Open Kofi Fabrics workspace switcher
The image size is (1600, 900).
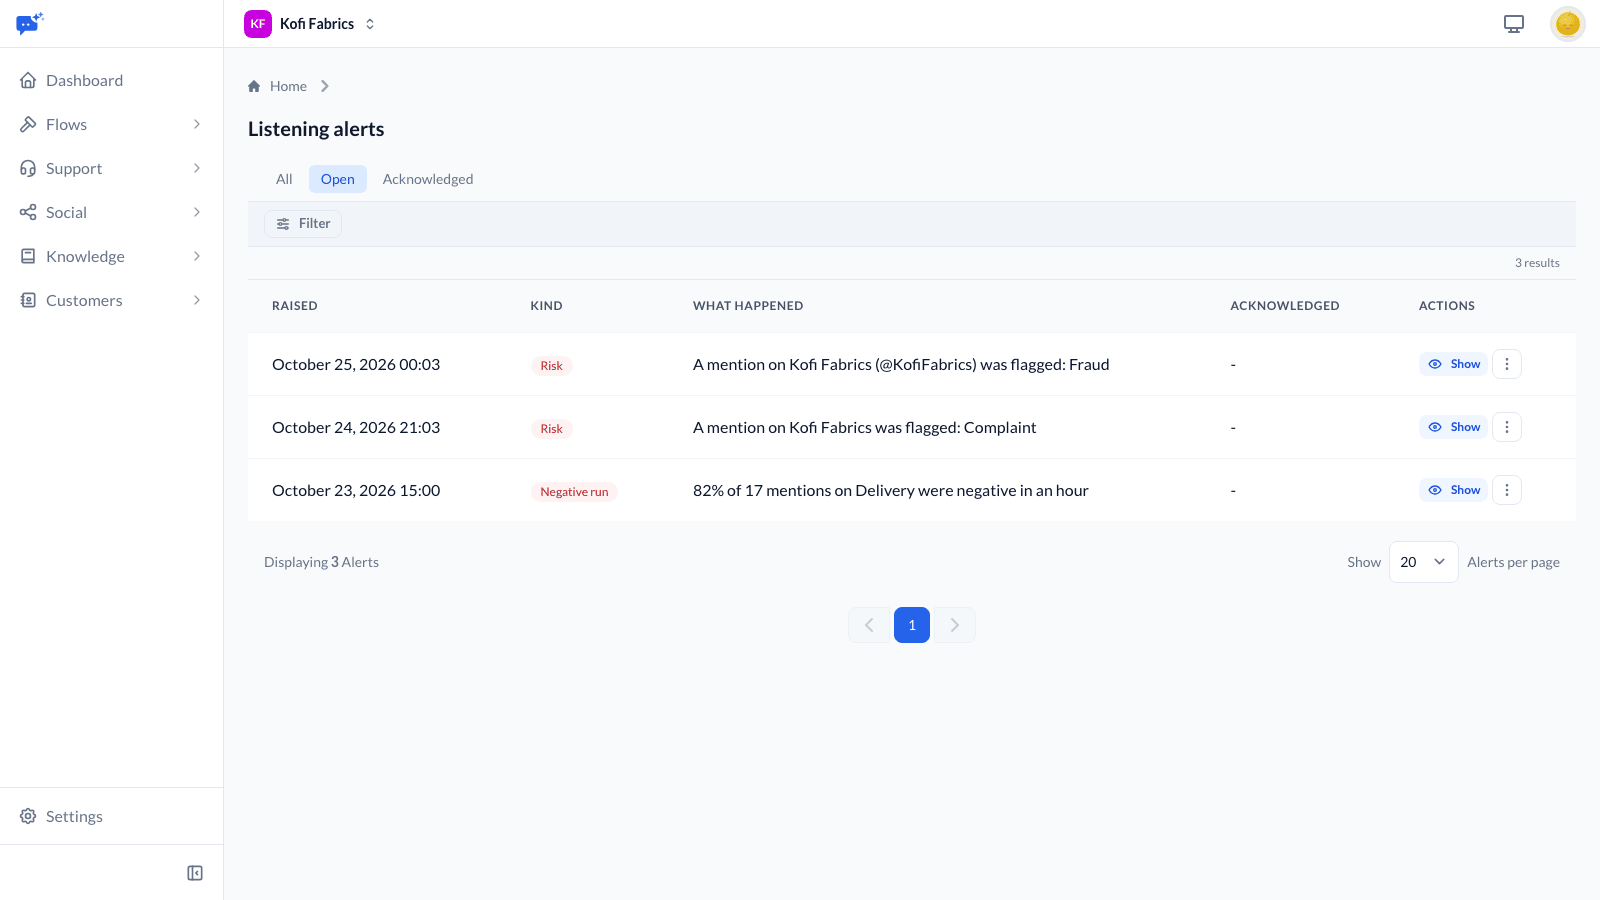pyautogui.click(x=310, y=24)
